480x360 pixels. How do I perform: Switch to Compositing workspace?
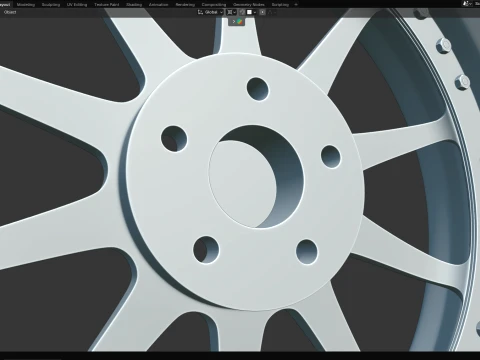tap(214, 5)
